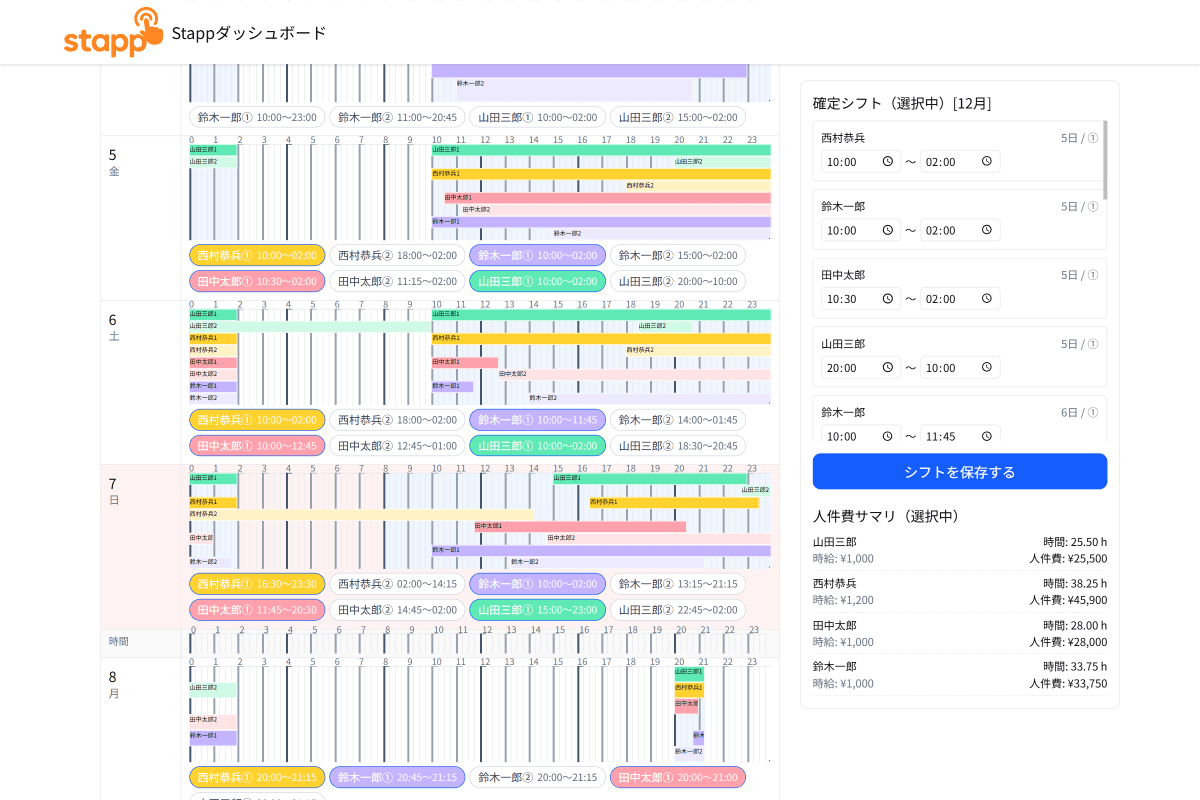Click the 確定シフト list scrollbar
This screenshot has height=800, width=1200.
pos(1105,160)
